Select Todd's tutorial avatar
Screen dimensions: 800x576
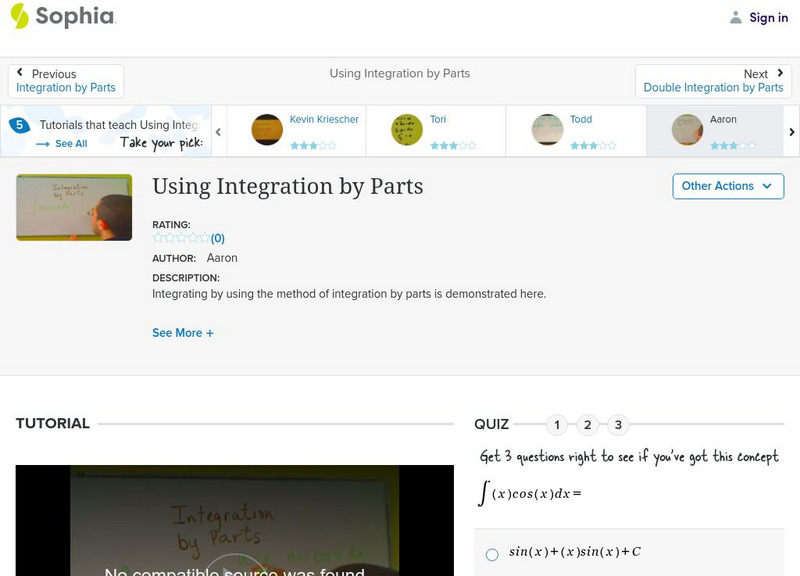548,129
